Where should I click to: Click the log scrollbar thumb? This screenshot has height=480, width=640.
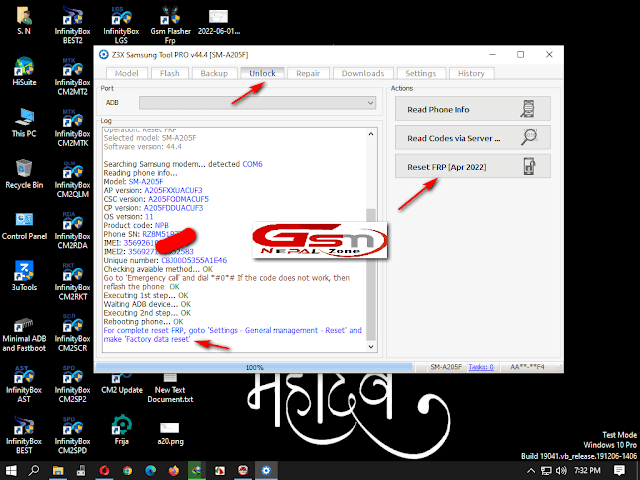pos(371,274)
